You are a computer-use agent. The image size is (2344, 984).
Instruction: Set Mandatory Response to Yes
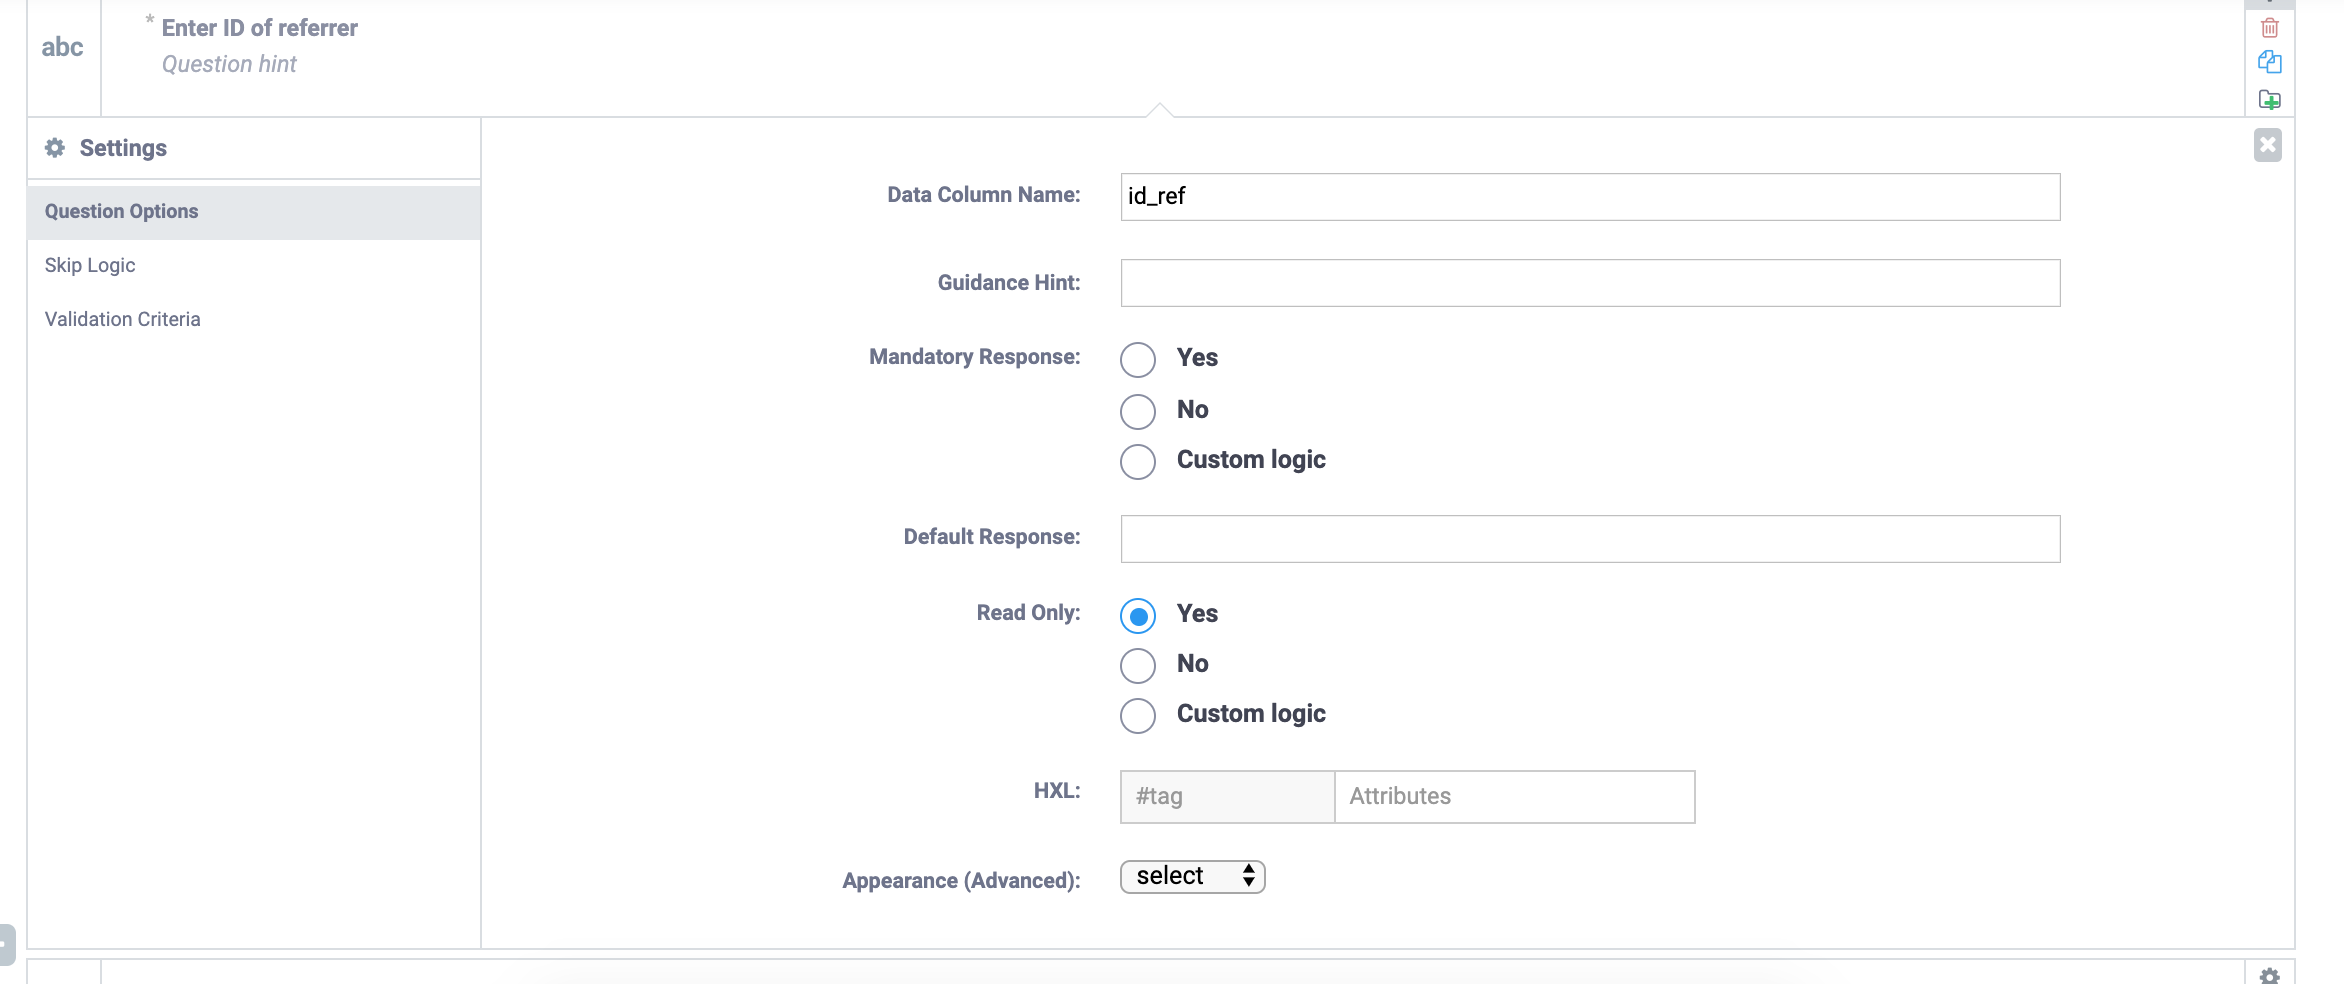point(1137,360)
